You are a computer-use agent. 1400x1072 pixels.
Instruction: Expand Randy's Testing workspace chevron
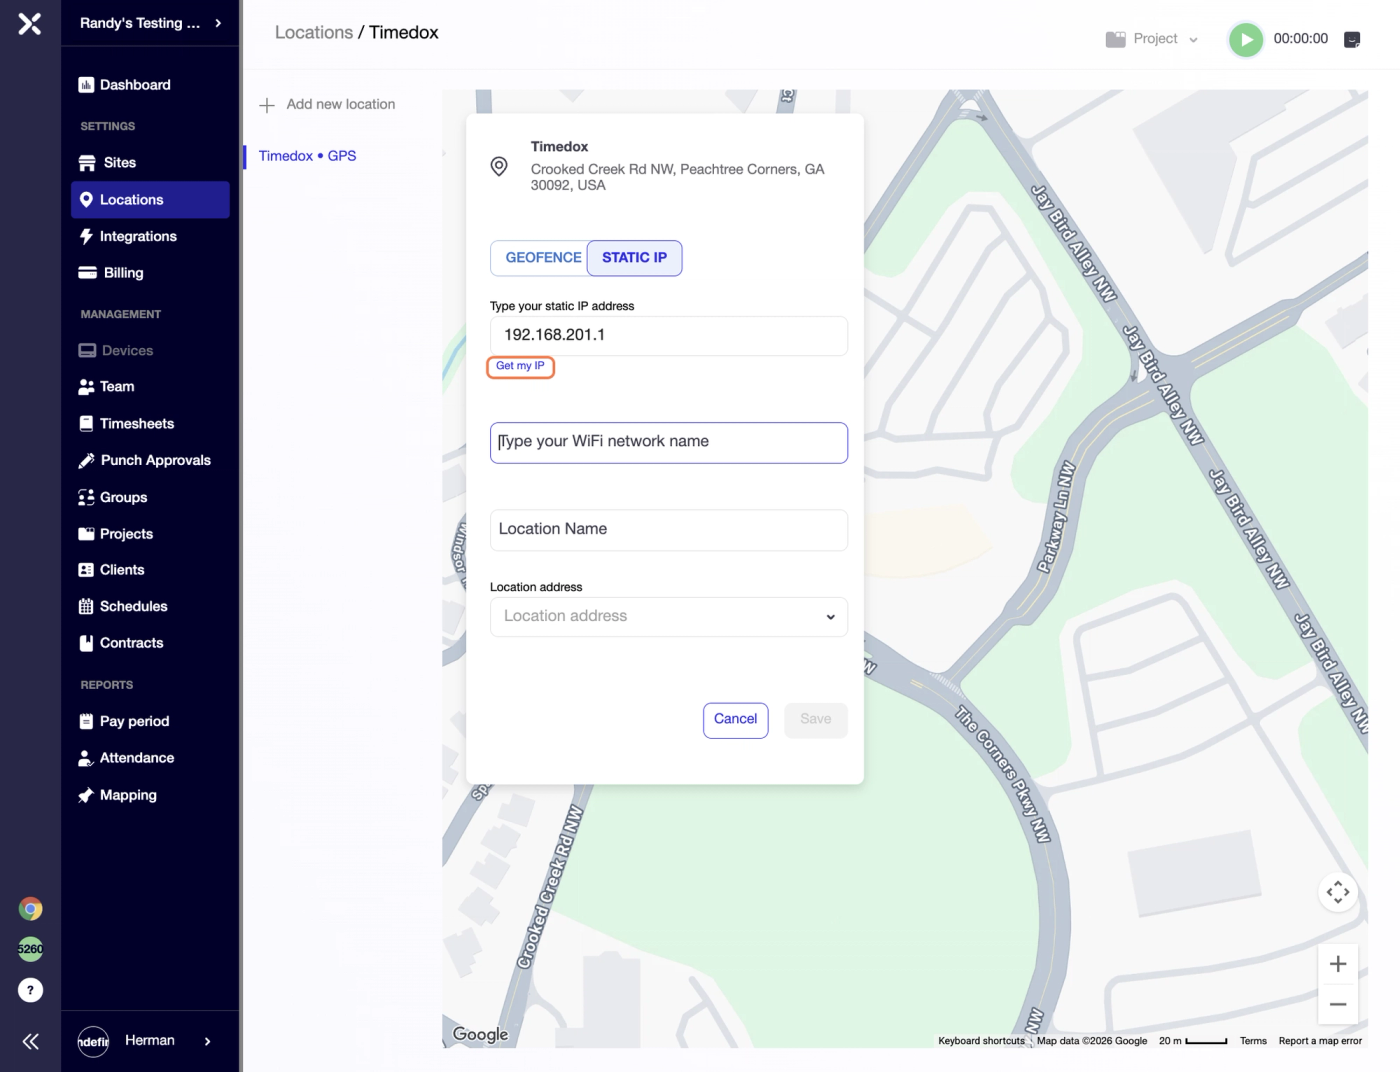(218, 23)
